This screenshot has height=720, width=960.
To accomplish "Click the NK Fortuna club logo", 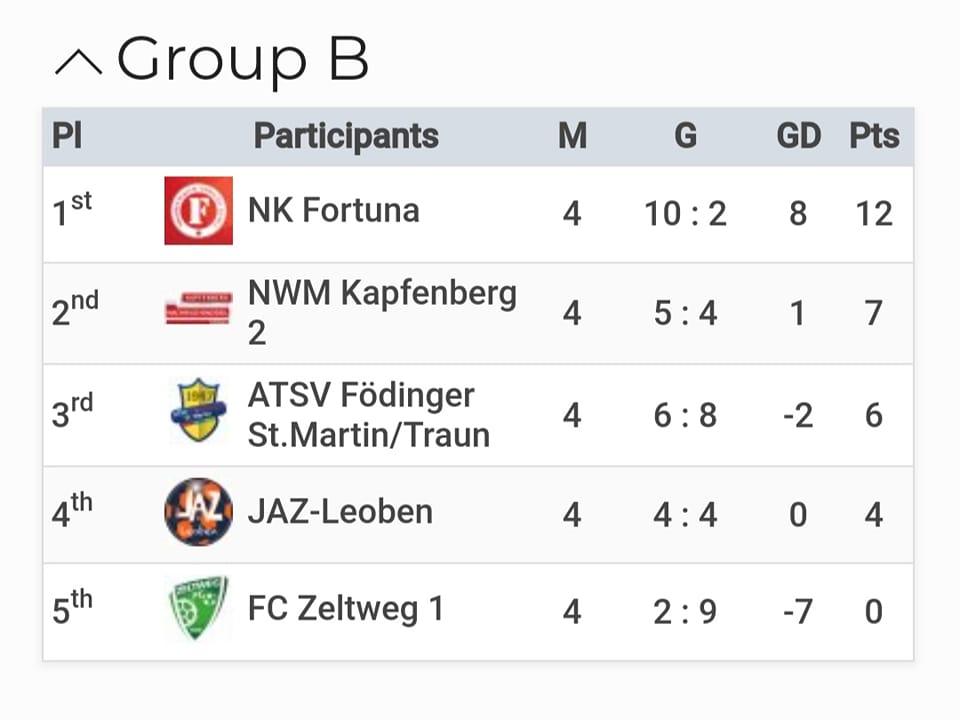I will click(x=198, y=211).
